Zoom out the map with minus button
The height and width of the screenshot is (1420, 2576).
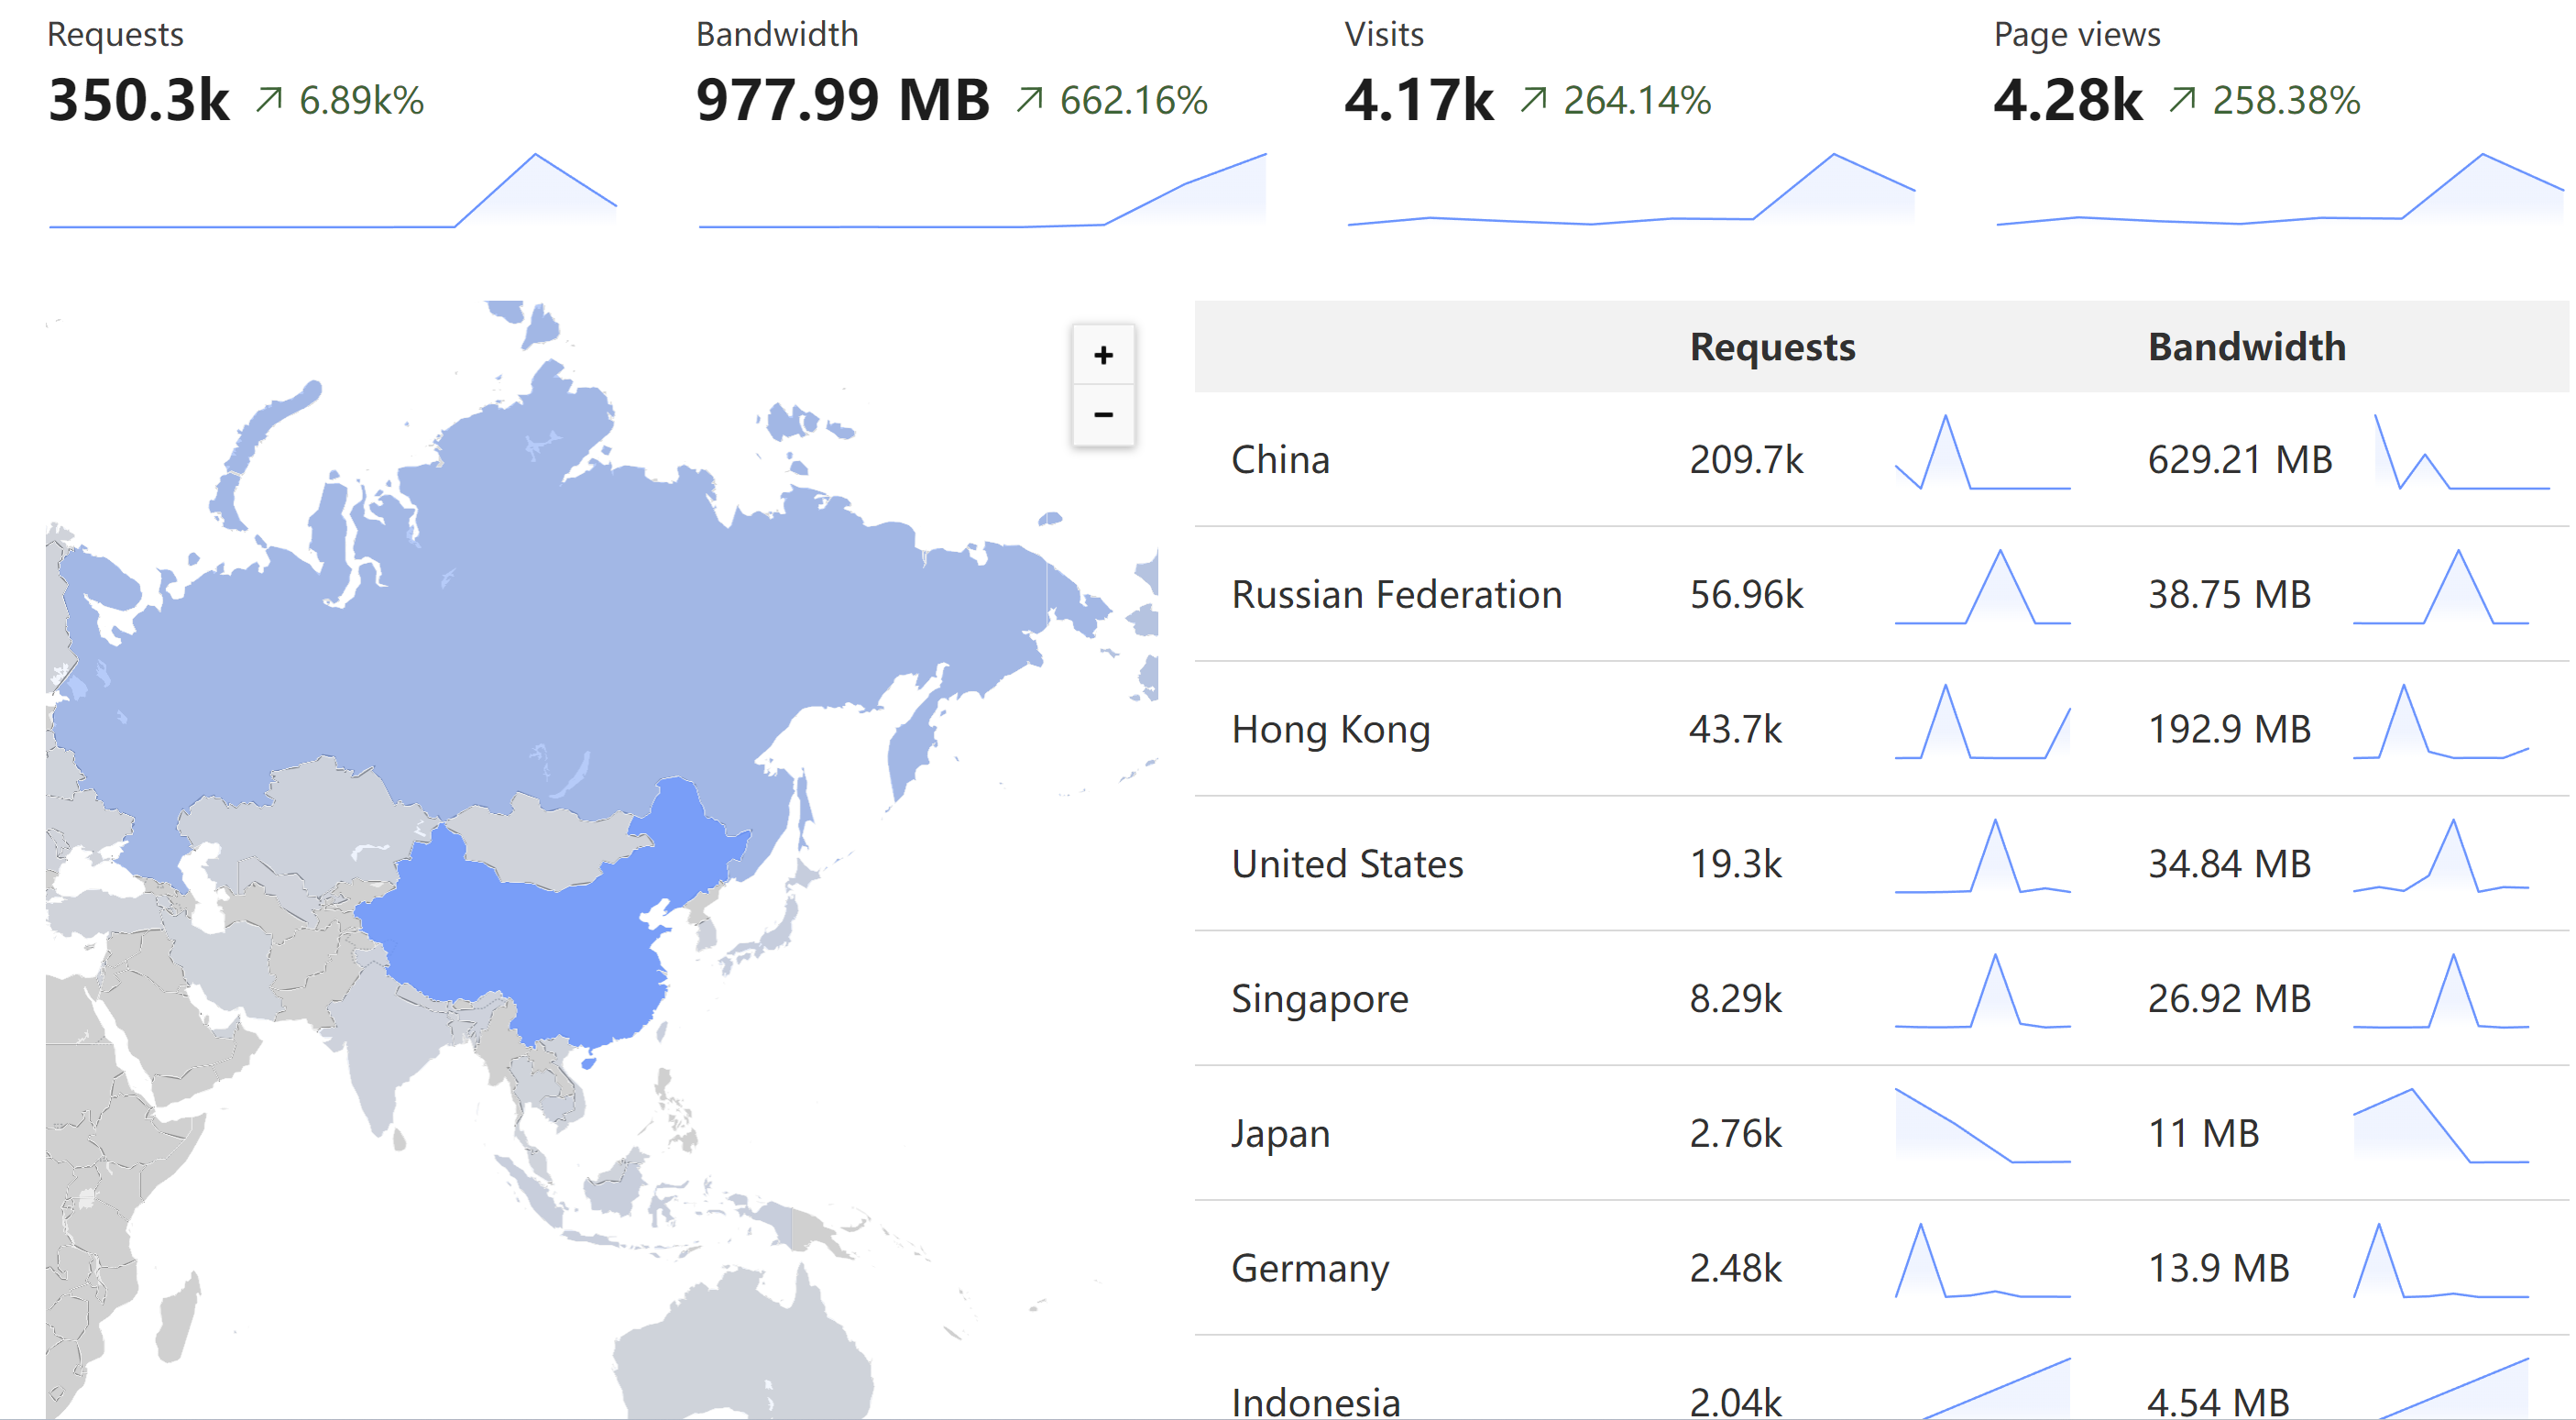pos(1103,414)
